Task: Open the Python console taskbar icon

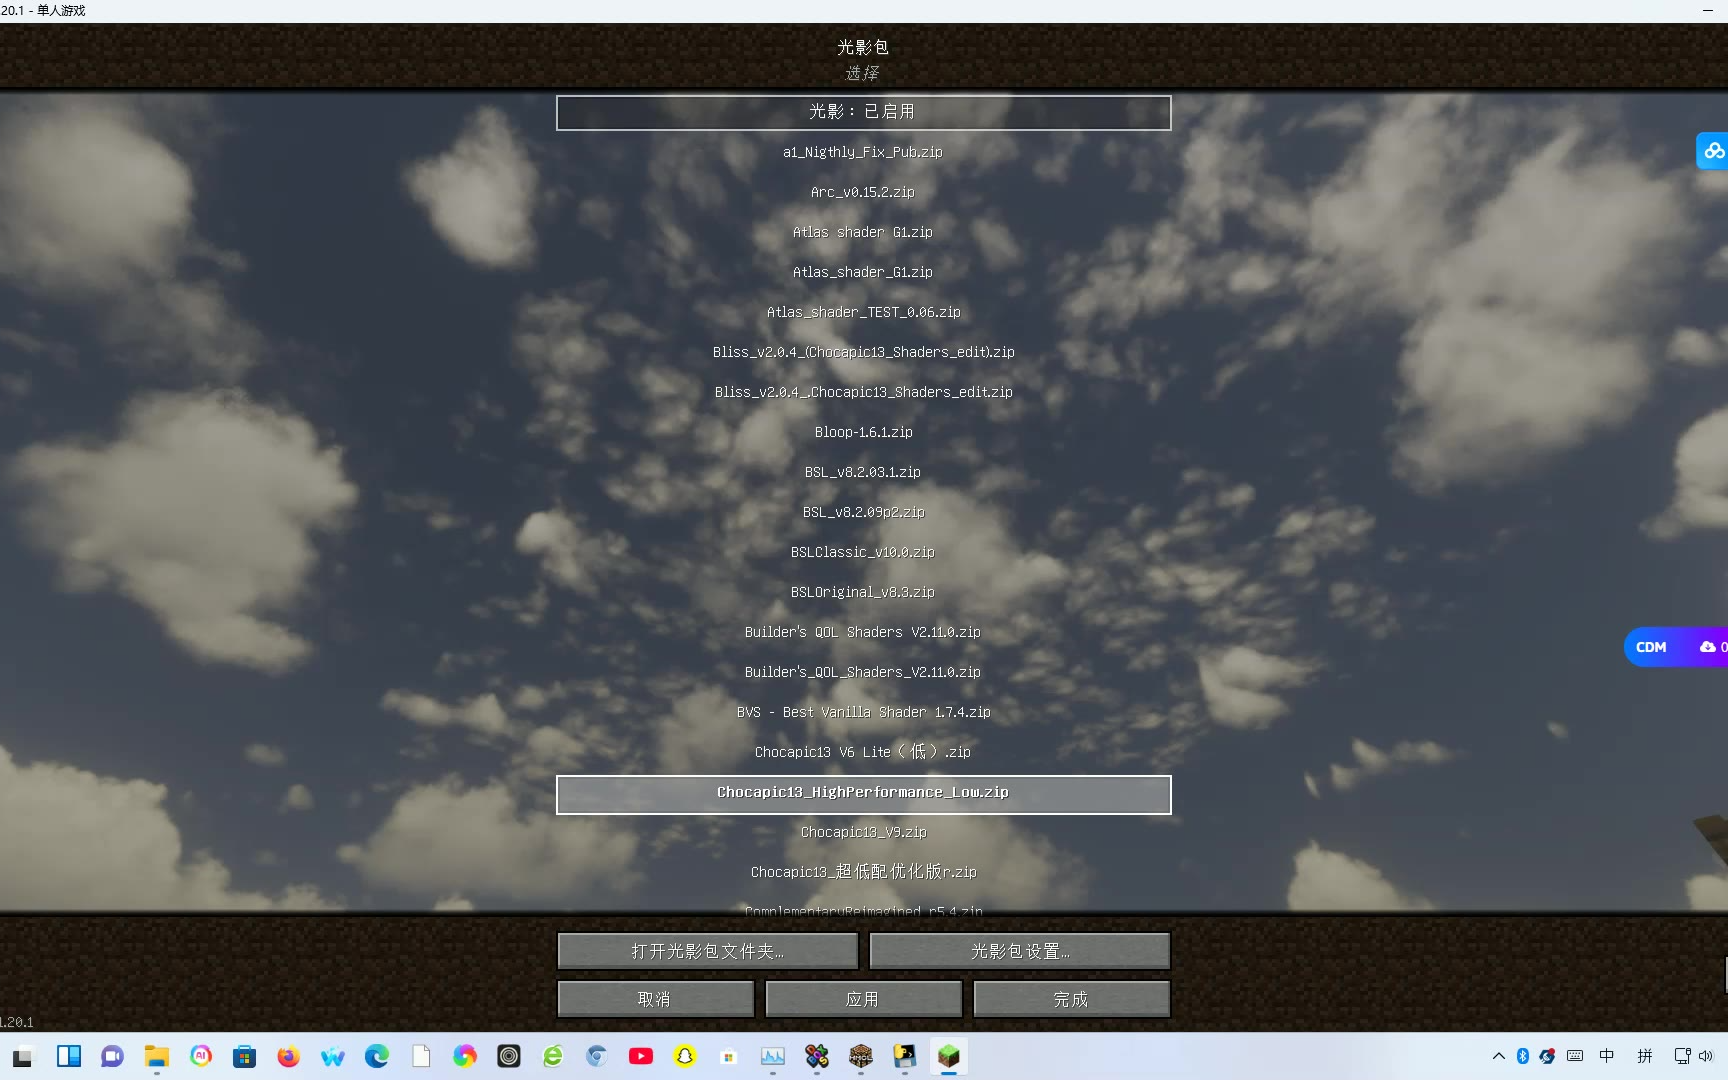Action: coord(905,1056)
